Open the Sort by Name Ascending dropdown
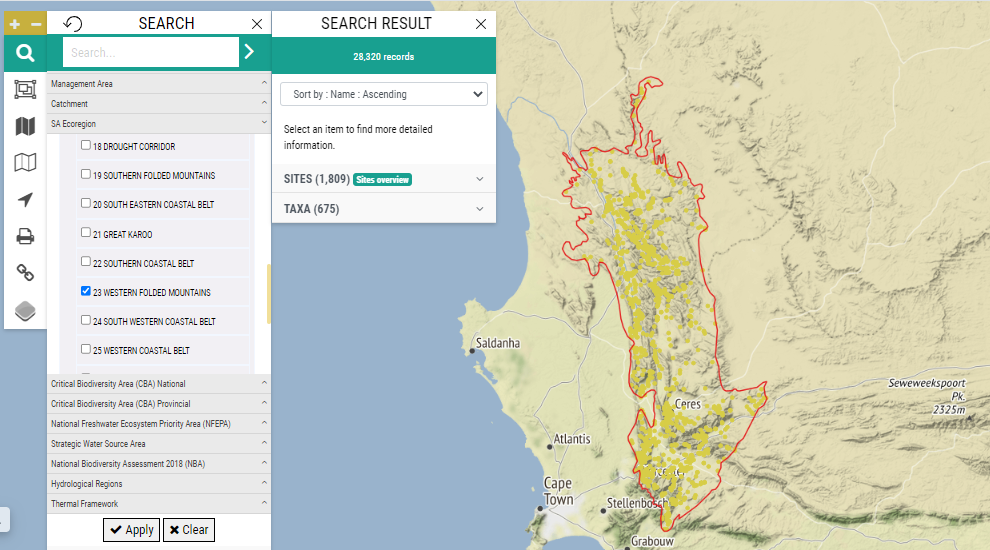This screenshot has height=550, width=990. pos(384,94)
